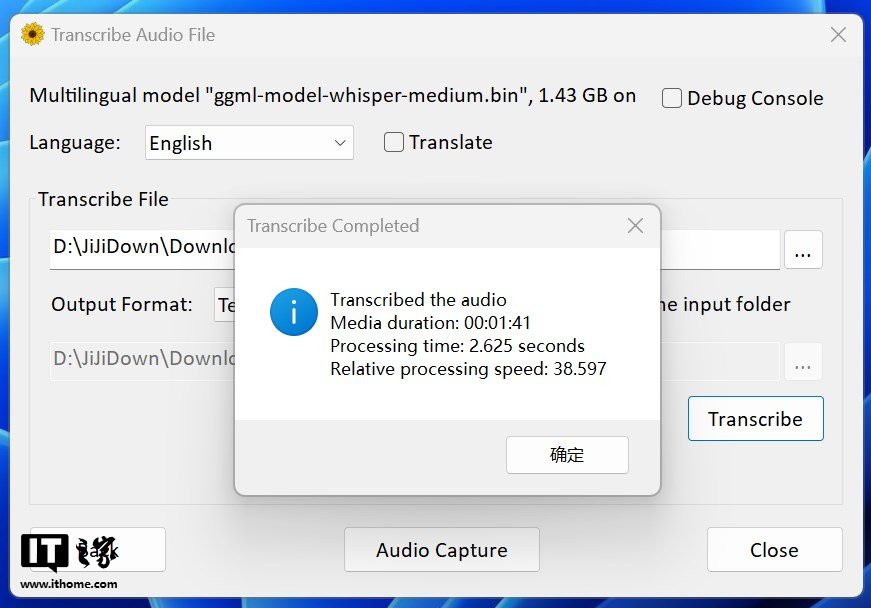The height and width of the screenshot is (608, 871).
Task: Click the Close button at the bottom
Action: (774, 550)
